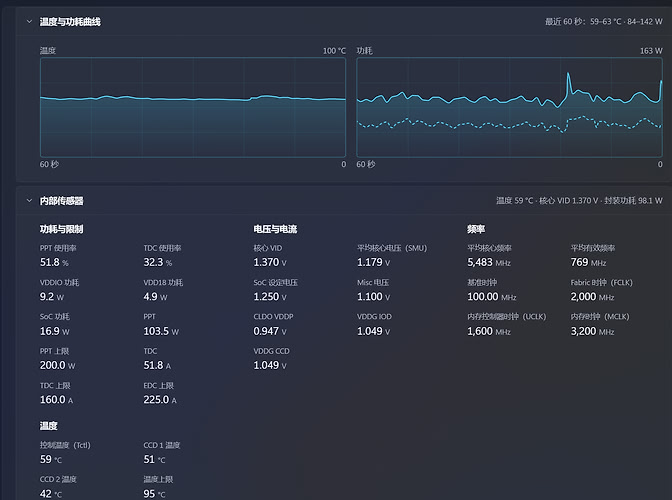The image size is (672, 500).
Task: Select the VDD18 功耗 value 4.9 W
Action: tap(155, 296)
